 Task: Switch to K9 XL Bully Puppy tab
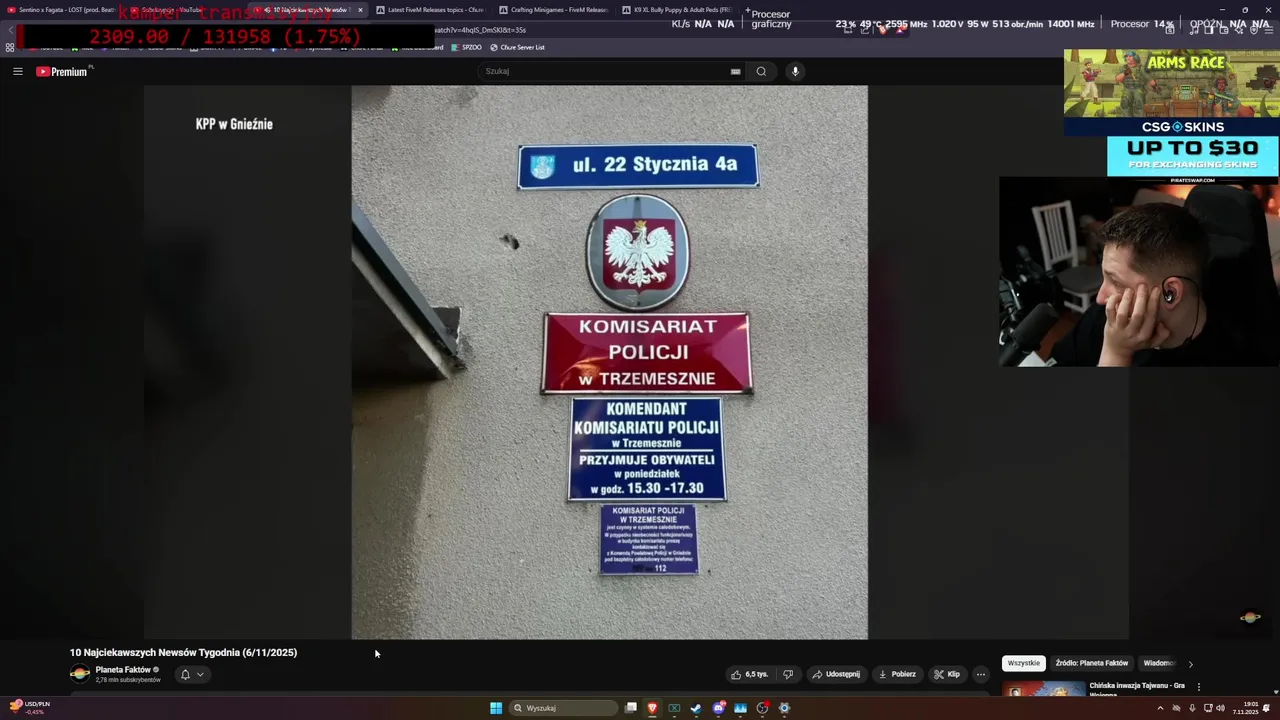676,10
